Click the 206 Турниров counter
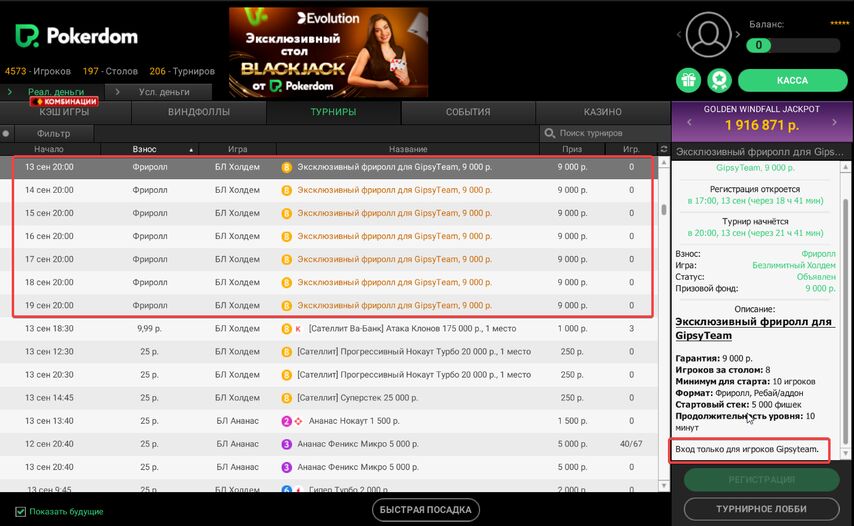Image resolution: width=854 pixels, height=526 pixels. coord(182,71)
